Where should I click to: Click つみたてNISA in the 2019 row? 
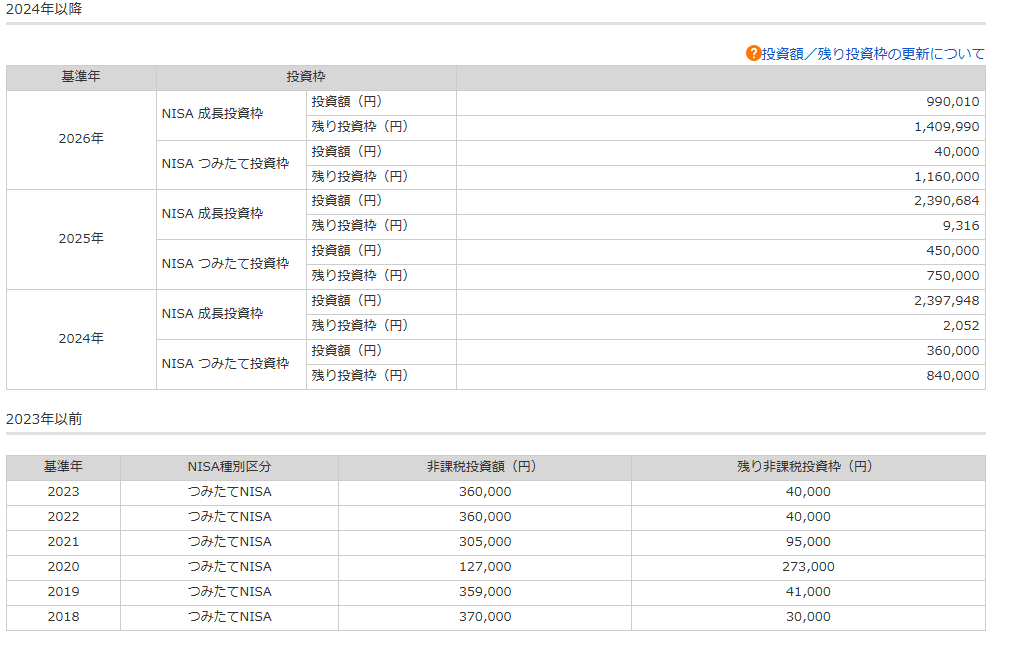(229, 592)
